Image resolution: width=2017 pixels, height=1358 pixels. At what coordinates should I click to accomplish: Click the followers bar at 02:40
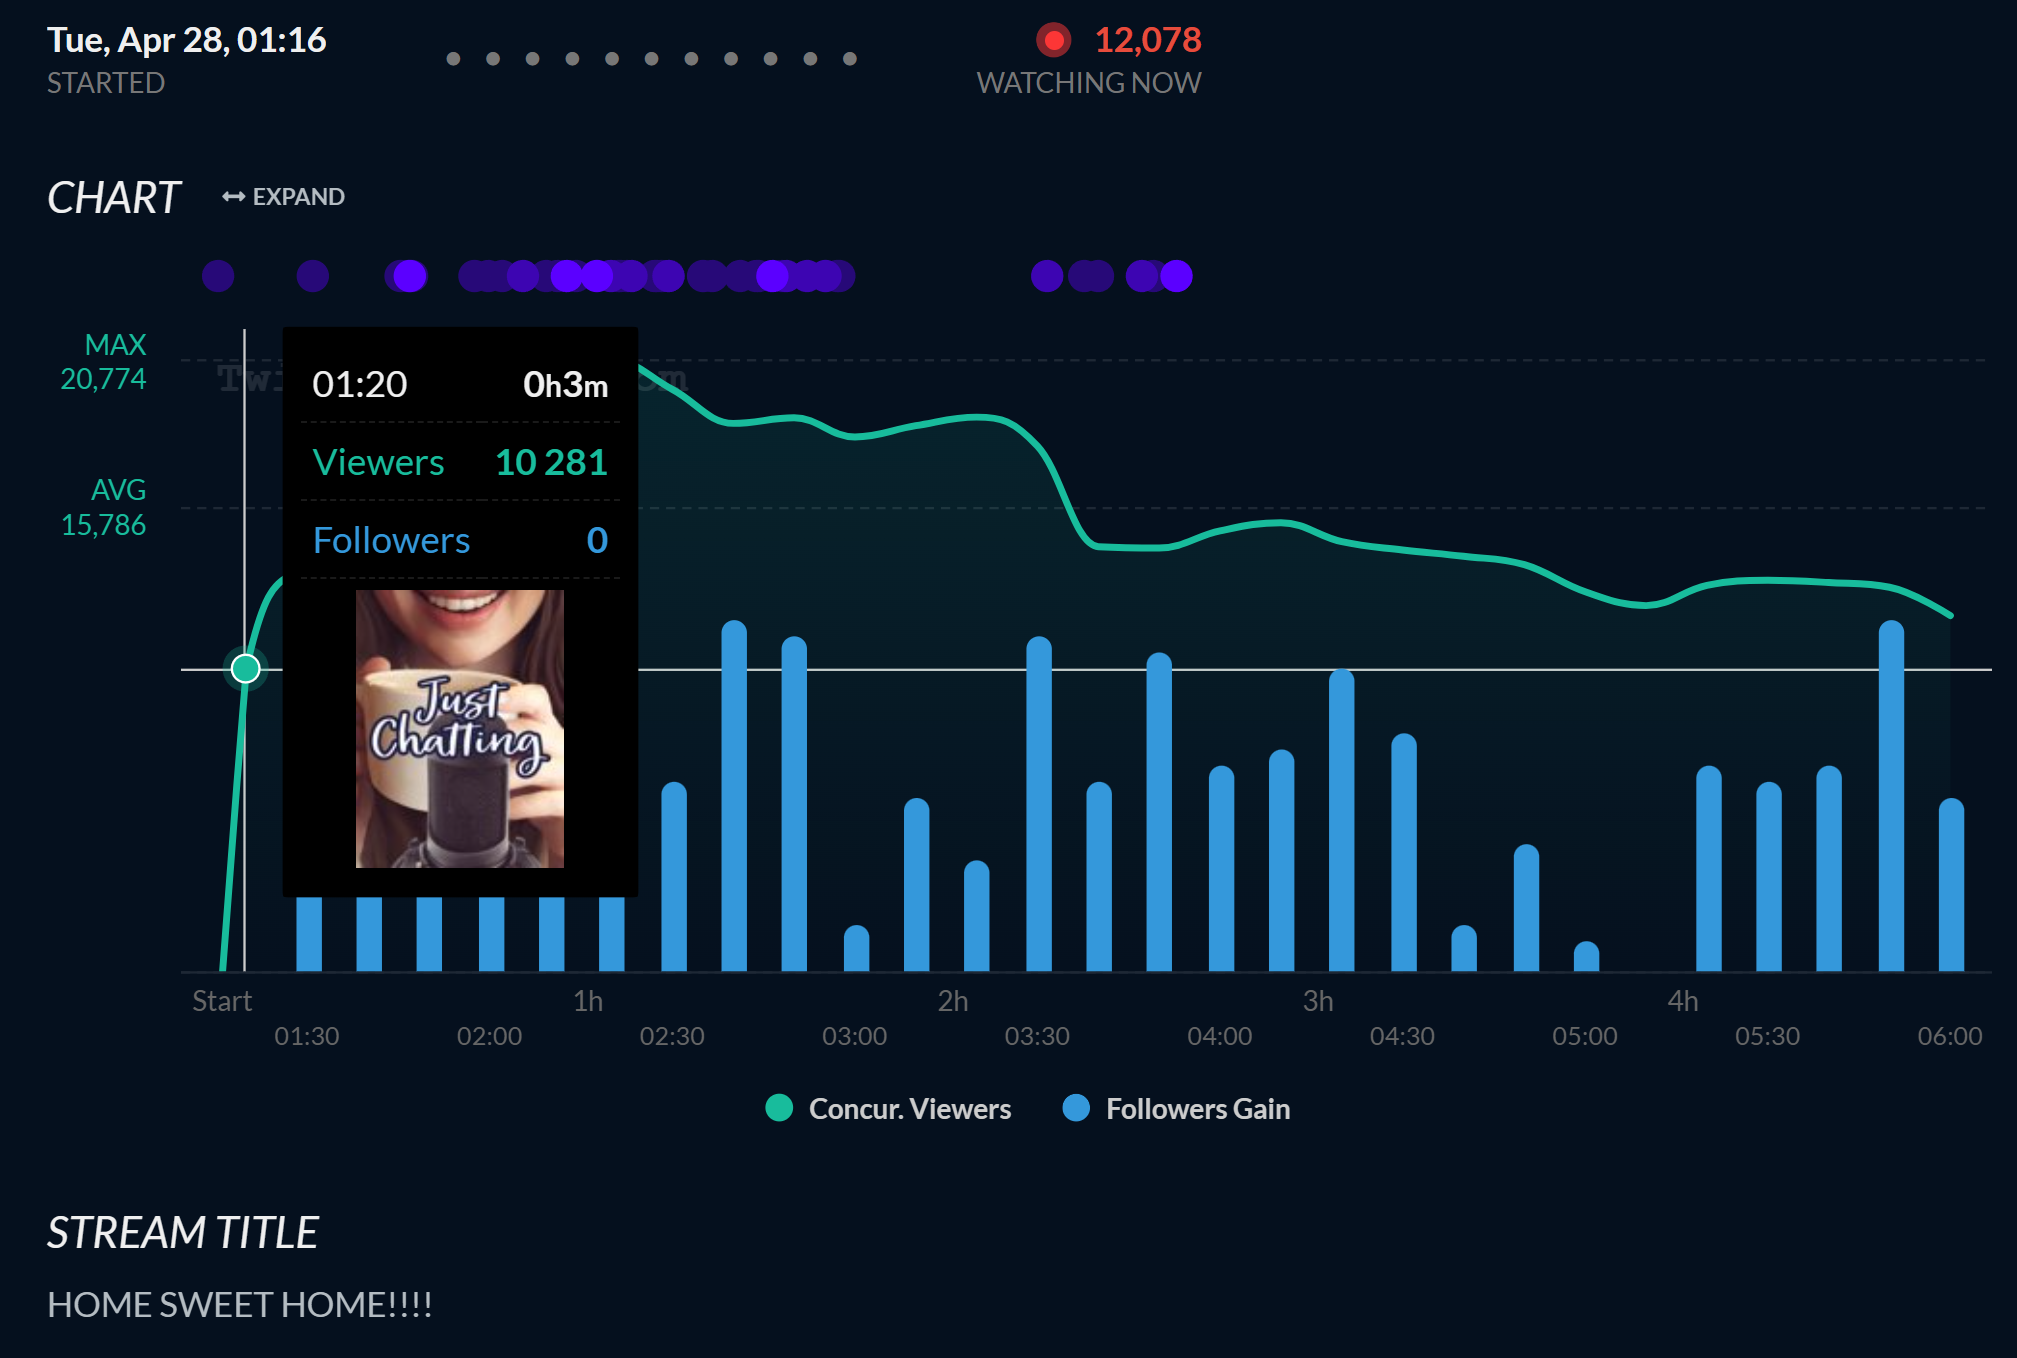click(734, 800)
